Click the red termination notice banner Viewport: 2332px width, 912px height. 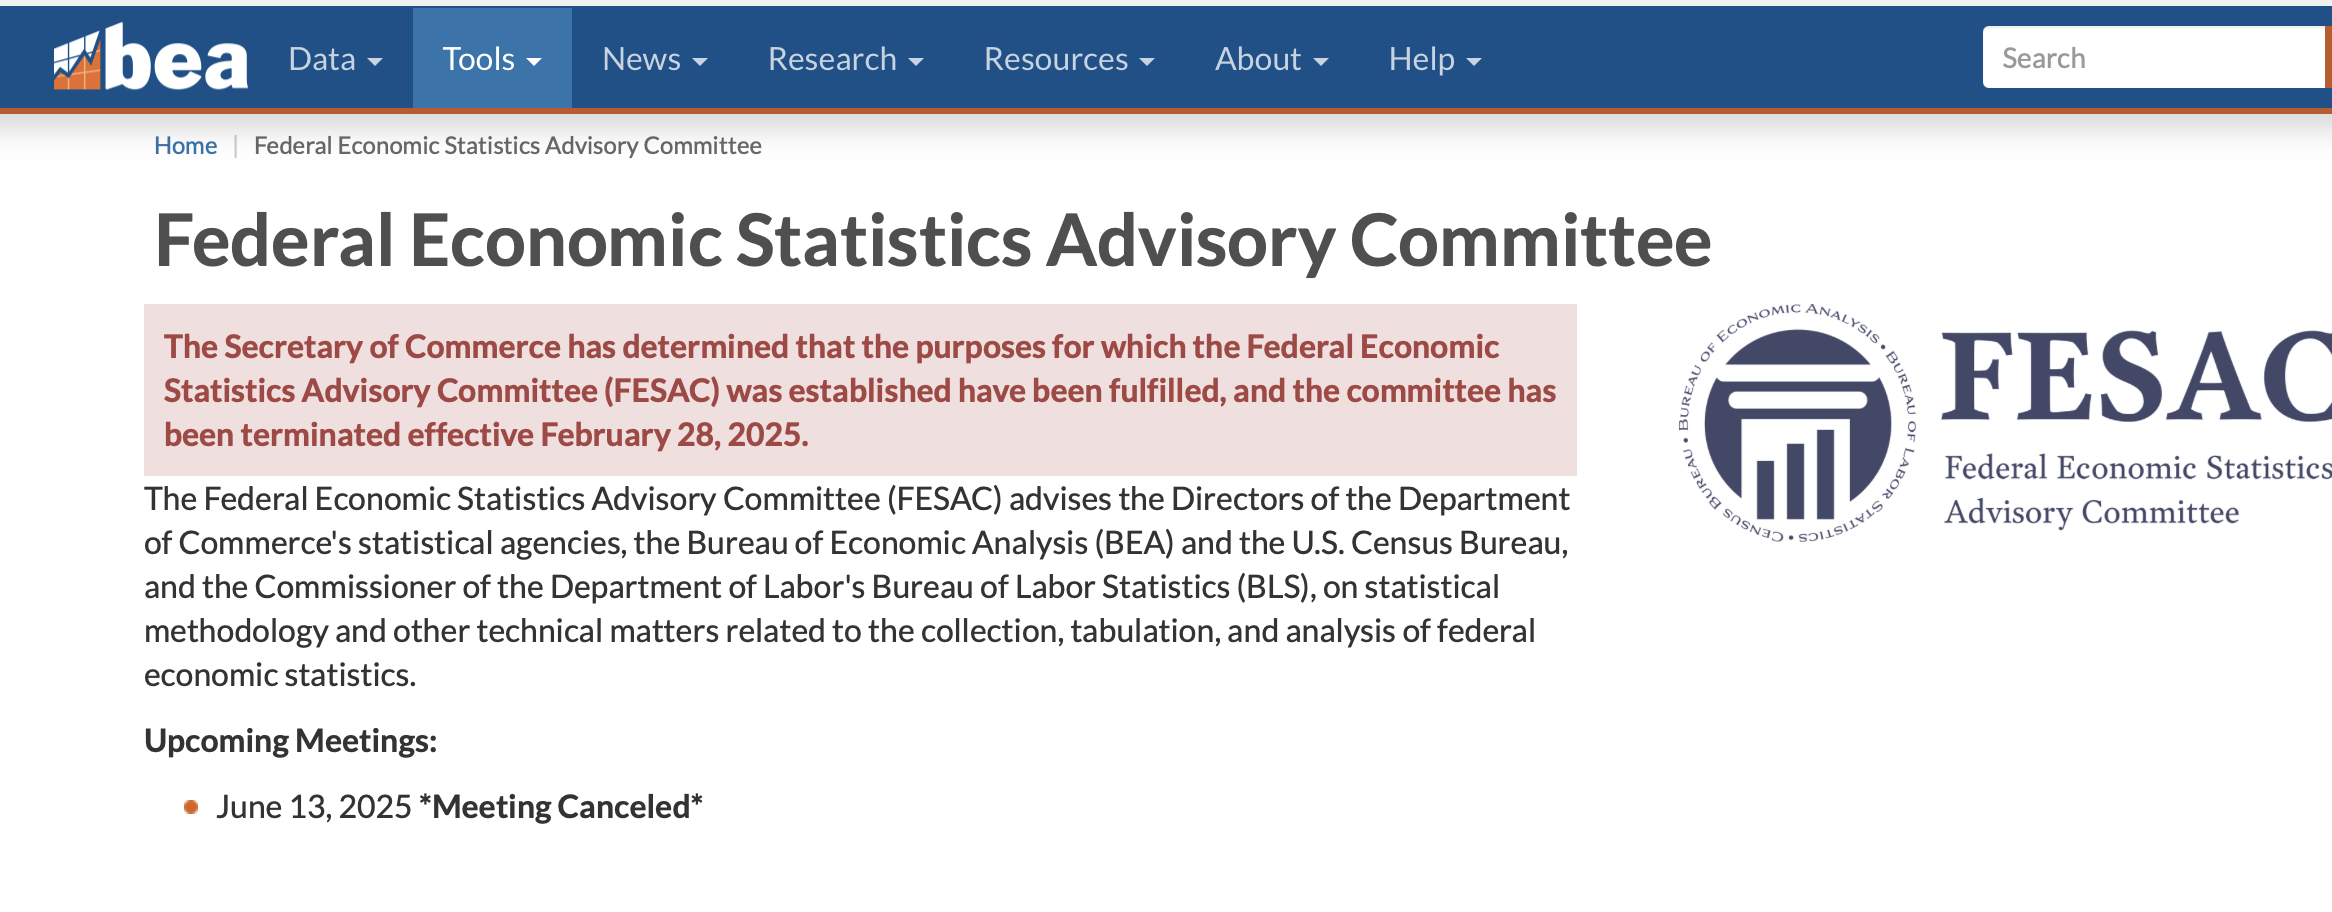pyautogui.click(x=860, y=390)
